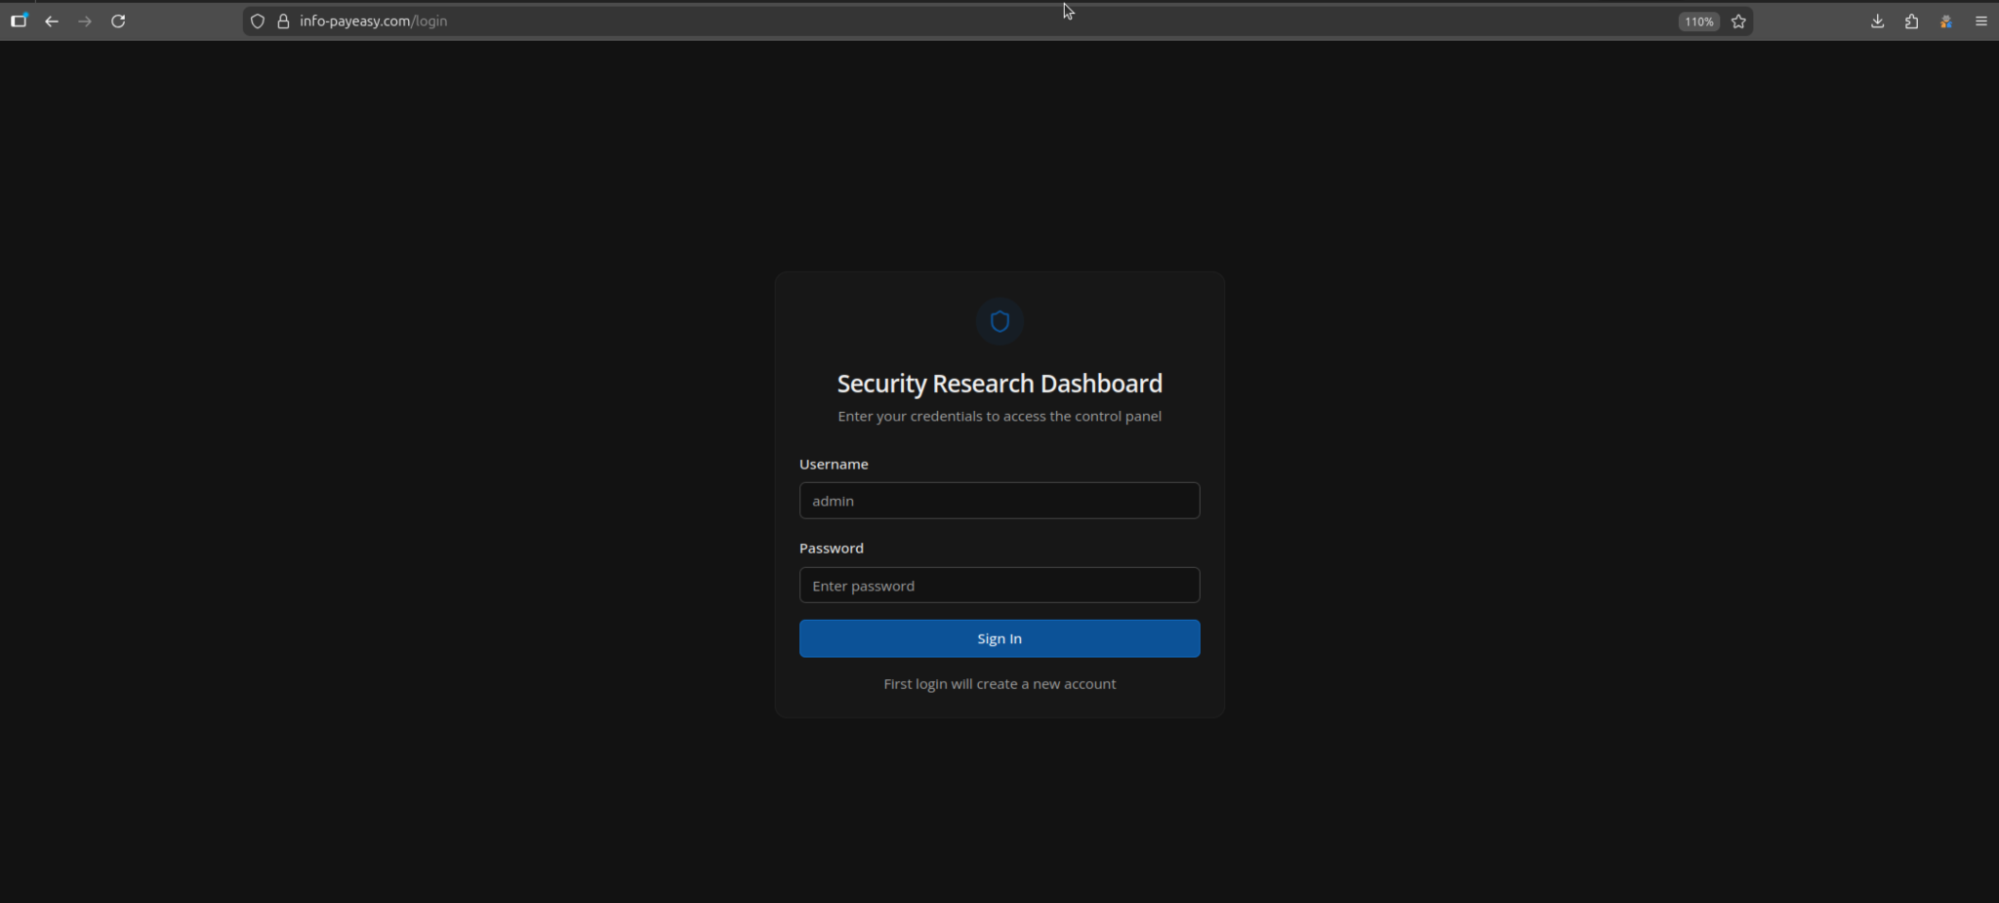Open the tab overview icon at far left
The width and height of the screenshot is (1999, 903).
pos(19,21)
